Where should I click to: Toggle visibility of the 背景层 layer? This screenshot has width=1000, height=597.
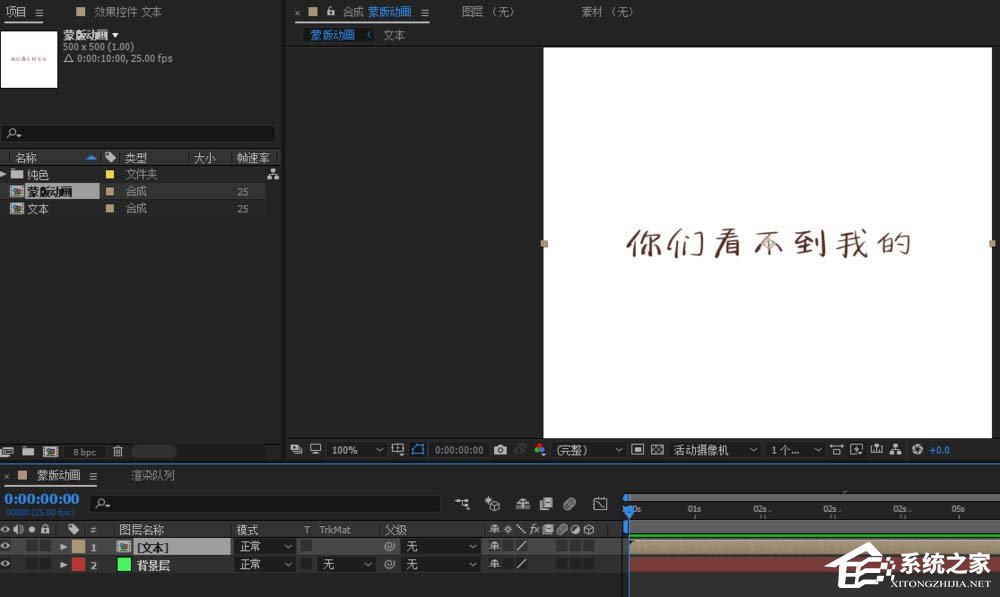click(4, 564)
